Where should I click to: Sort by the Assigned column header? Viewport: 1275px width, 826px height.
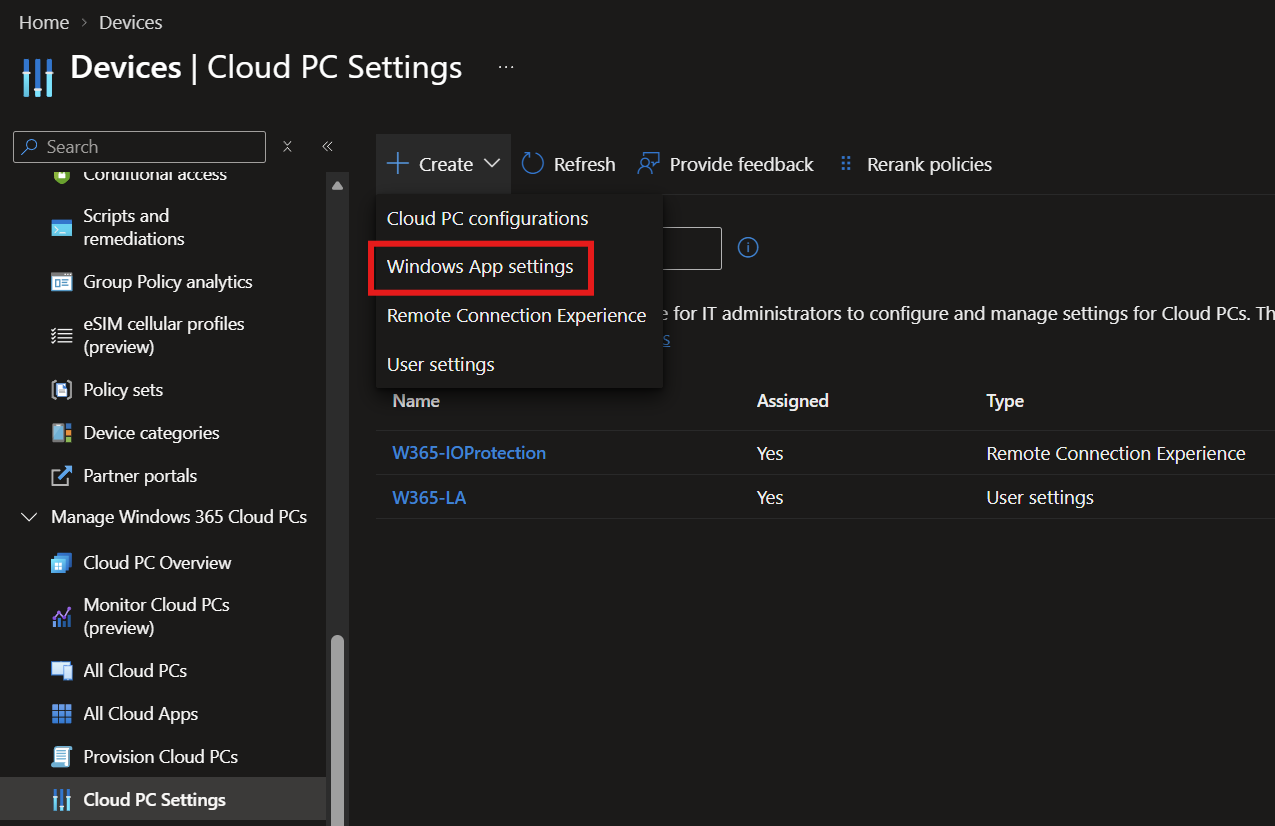(x=793, y=401)
